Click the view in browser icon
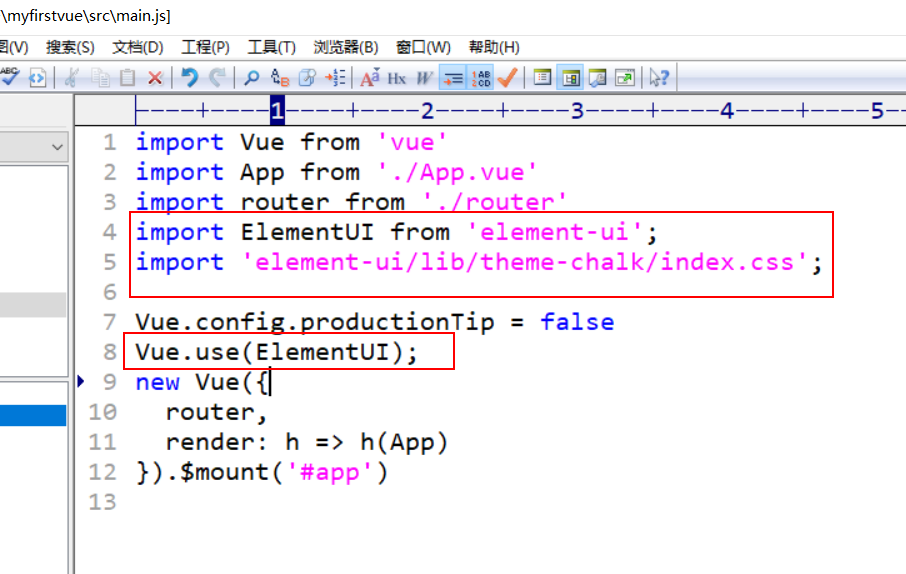This screenshot has height=574, width=906. 38,77
